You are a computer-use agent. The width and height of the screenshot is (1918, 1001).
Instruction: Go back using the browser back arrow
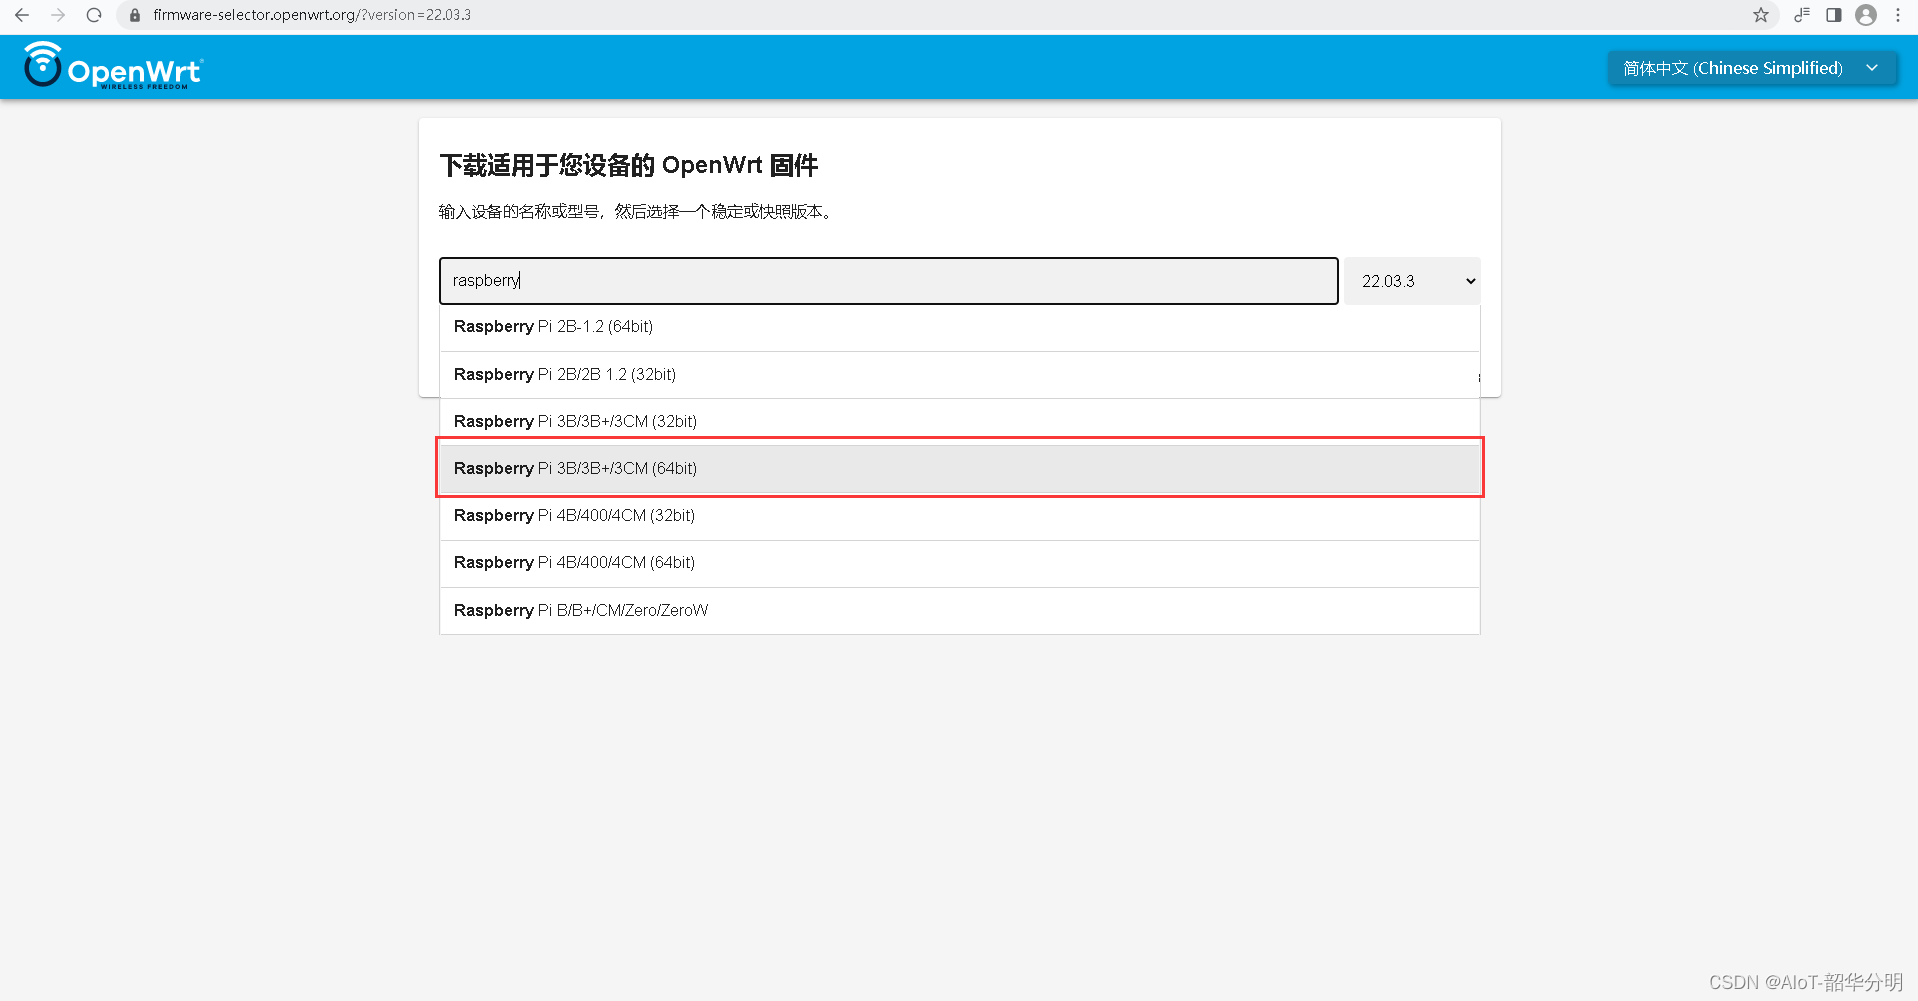[22, 15]
